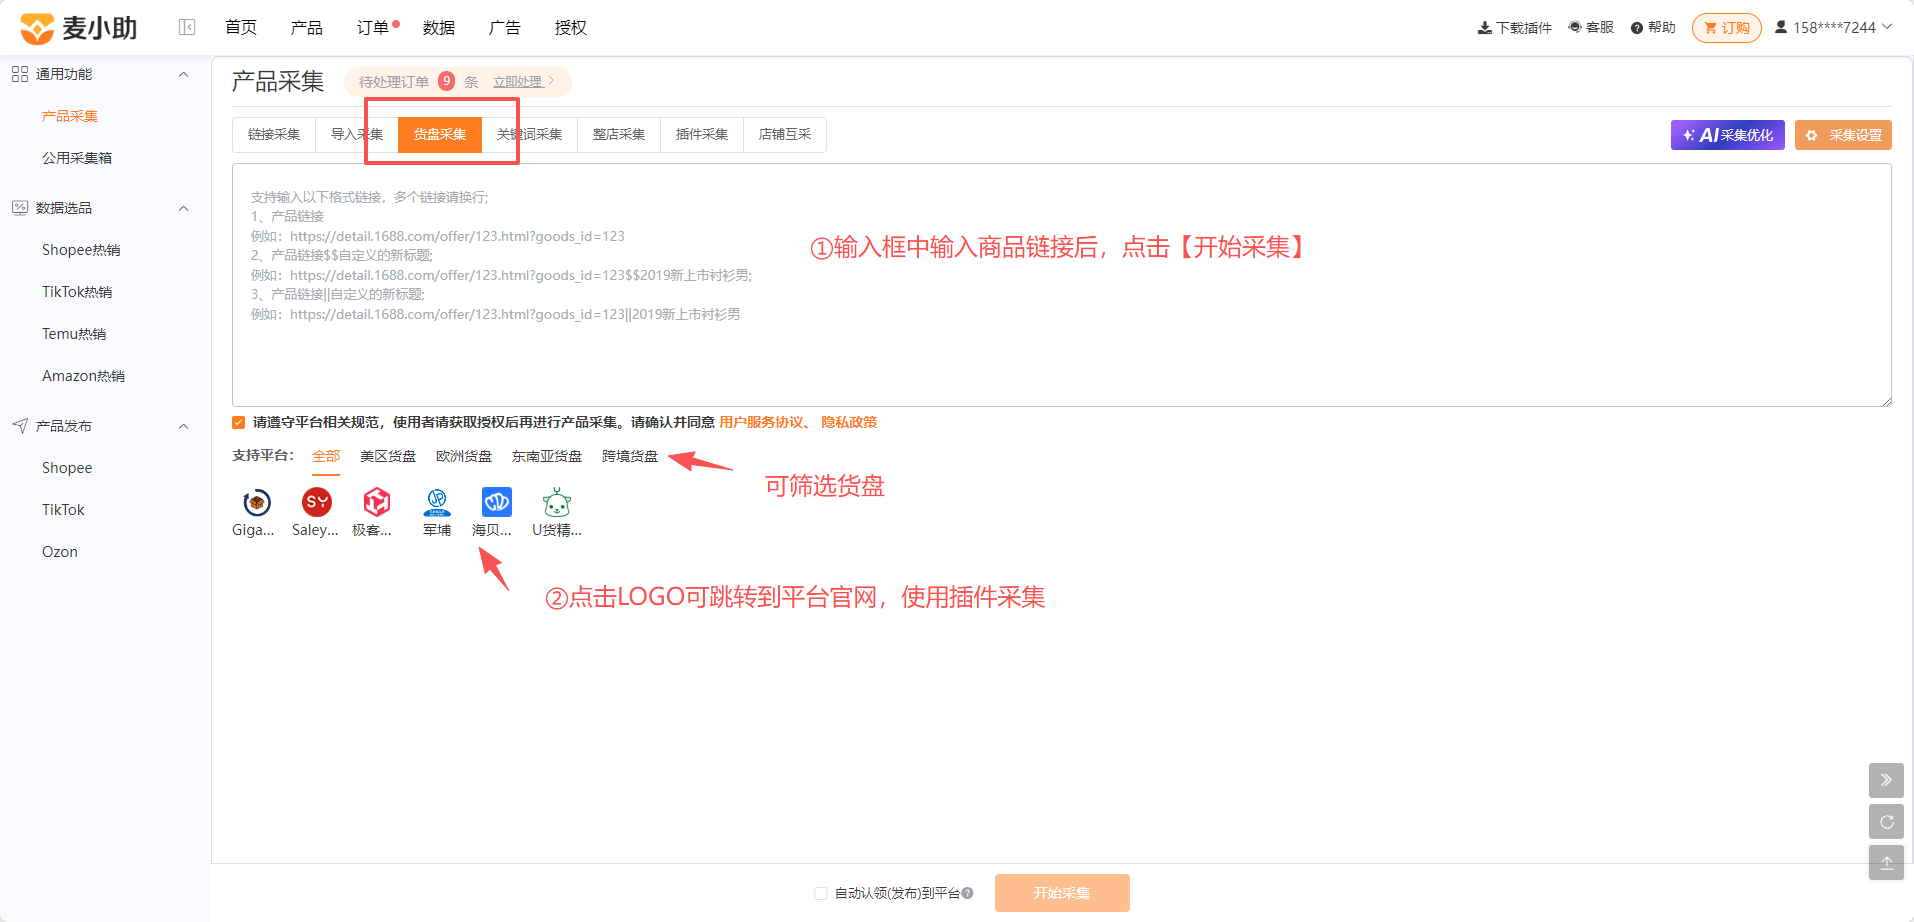Filter platforms by 跨境货盘
The height and width of the screenshot is (922, 1914).
point(630,456)
